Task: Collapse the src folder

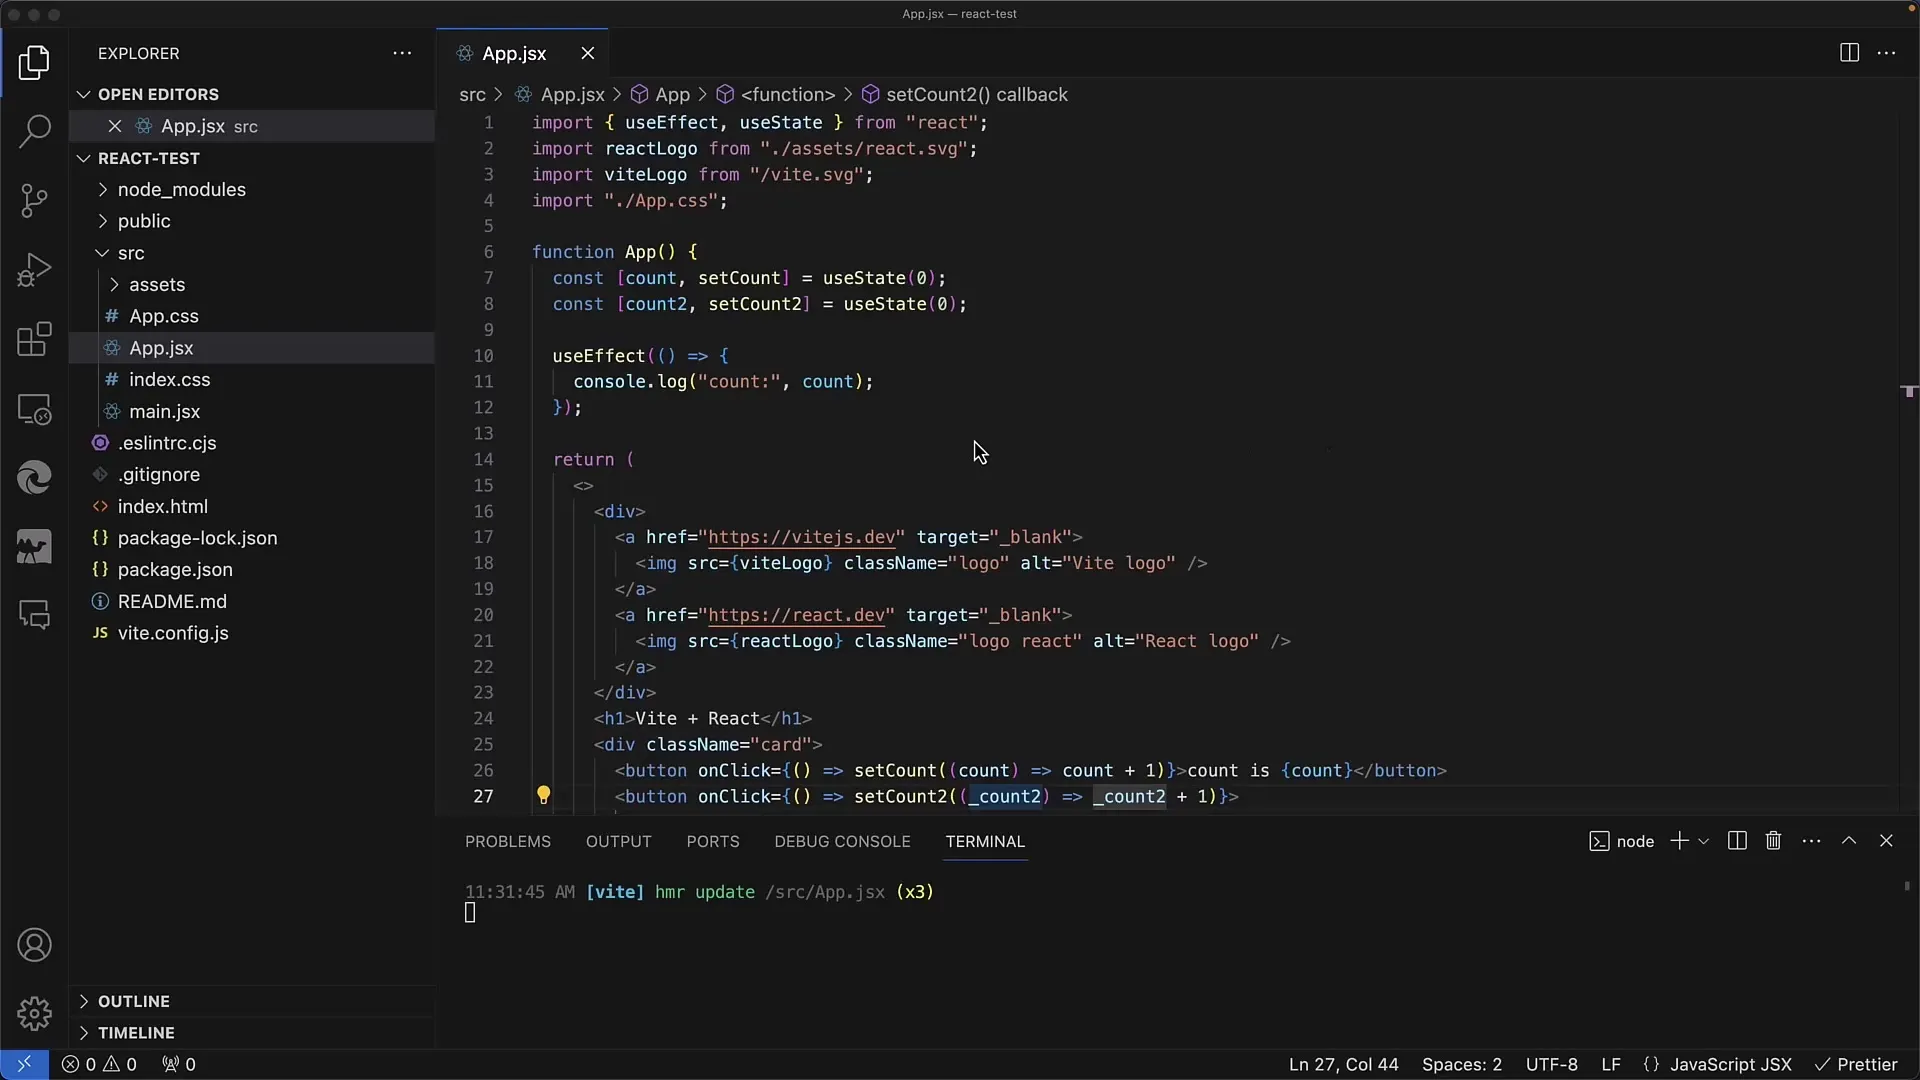Action: [x=252, y=253]
